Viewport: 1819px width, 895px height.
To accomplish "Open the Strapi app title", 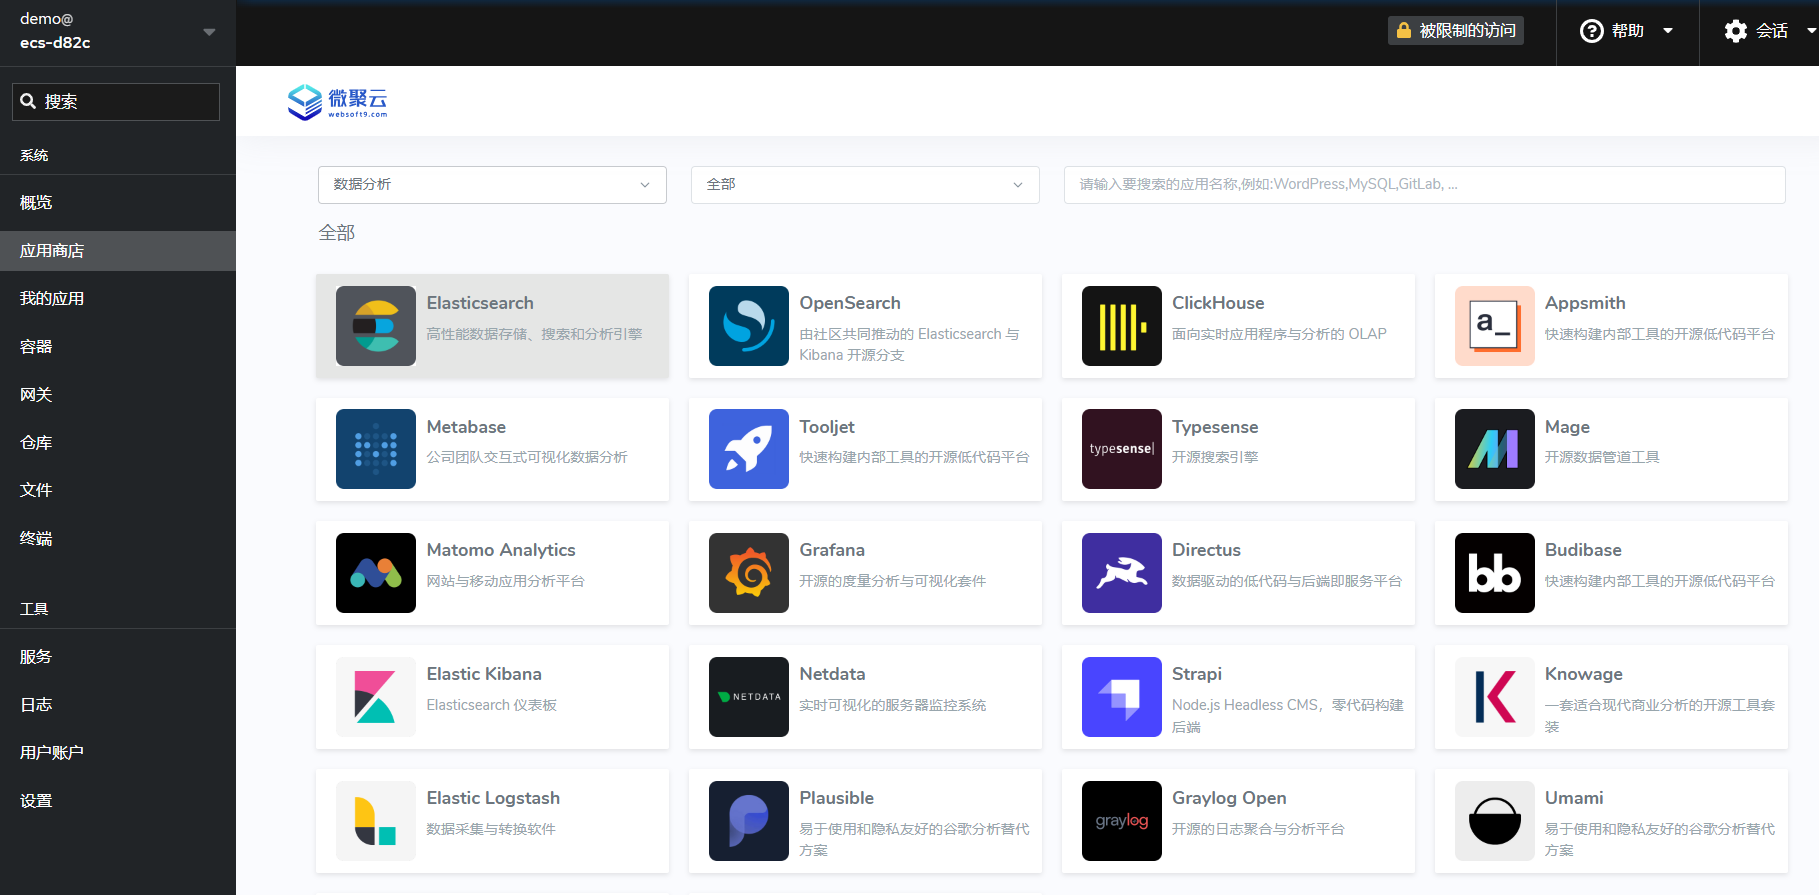I will coord(1197,674).
